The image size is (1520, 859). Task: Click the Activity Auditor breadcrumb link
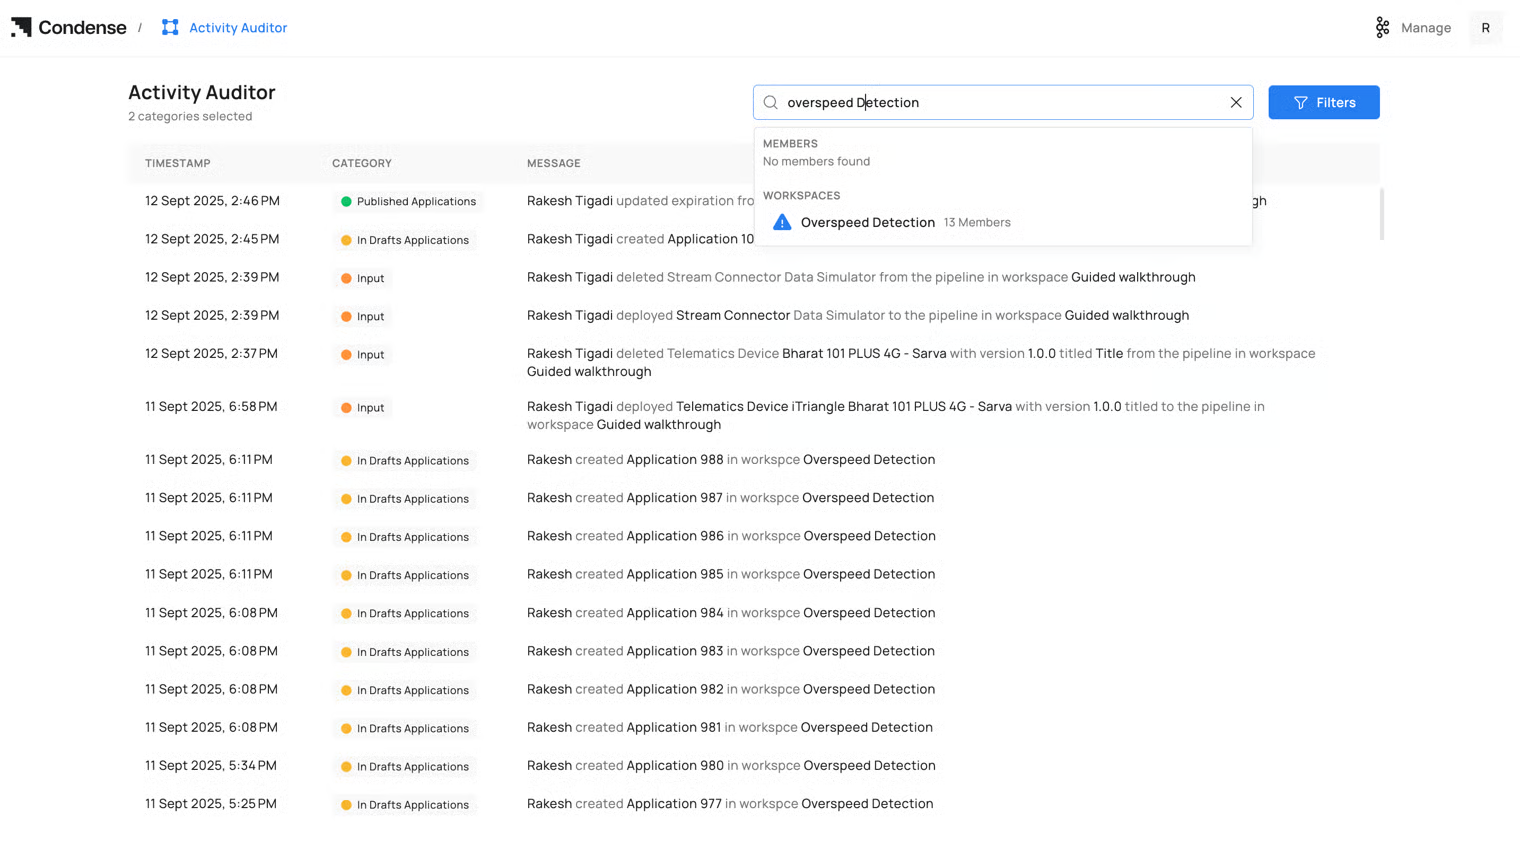click(x=238, y=28)
